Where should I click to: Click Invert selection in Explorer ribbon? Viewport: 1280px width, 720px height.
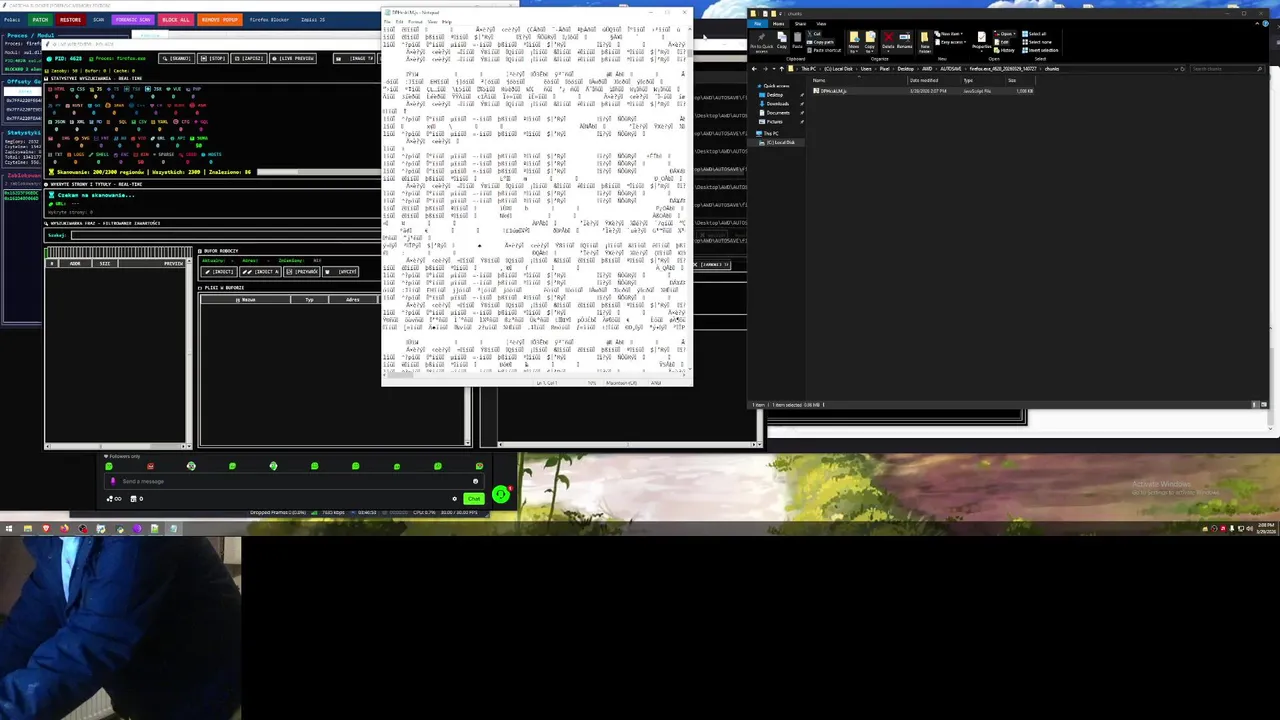point(1040,50)
